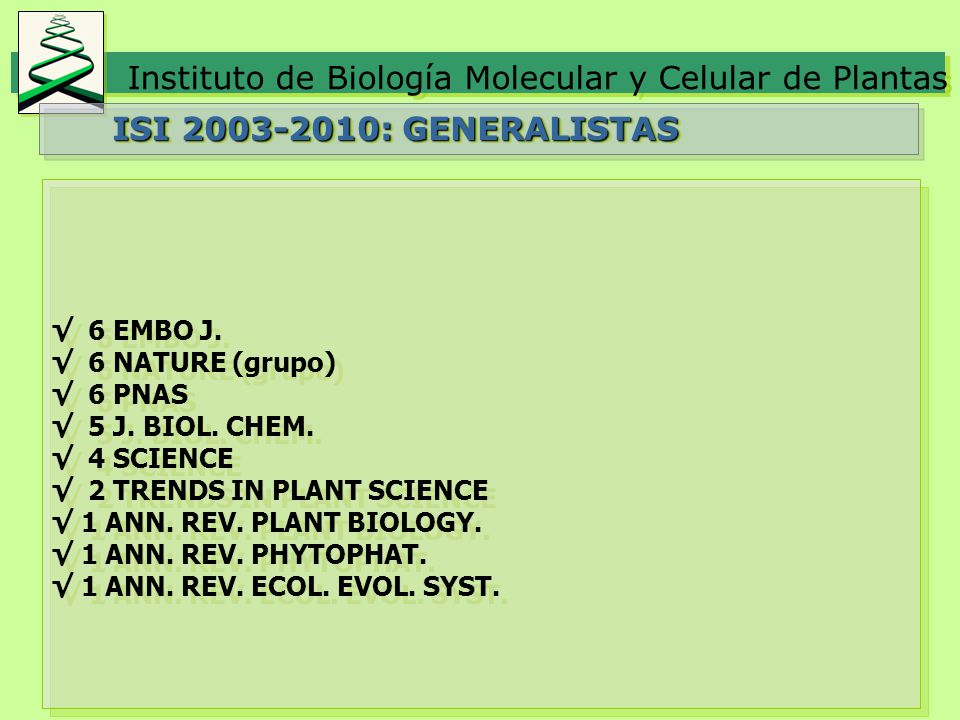Select the Instituto de Biología Molecular header text
The height and width of the screenshot is (720, 960).
(x=538, y=78)
